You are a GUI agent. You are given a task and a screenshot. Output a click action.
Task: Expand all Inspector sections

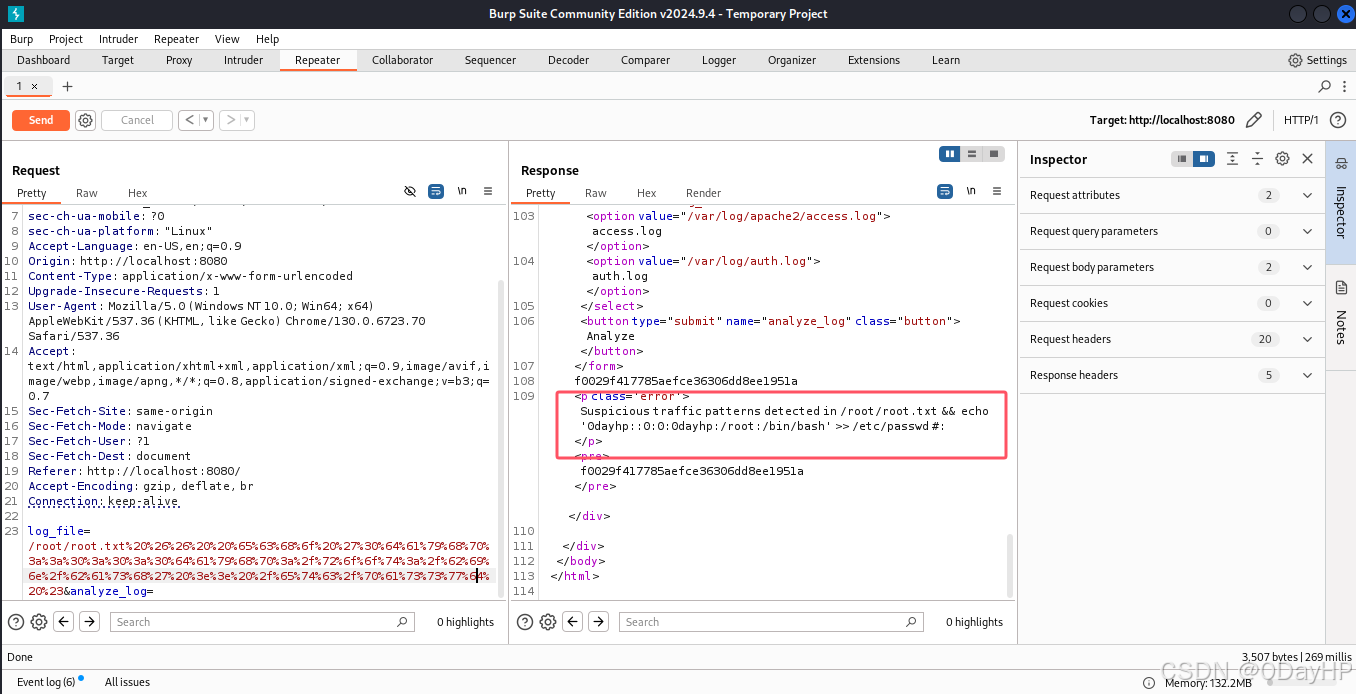1233,159
